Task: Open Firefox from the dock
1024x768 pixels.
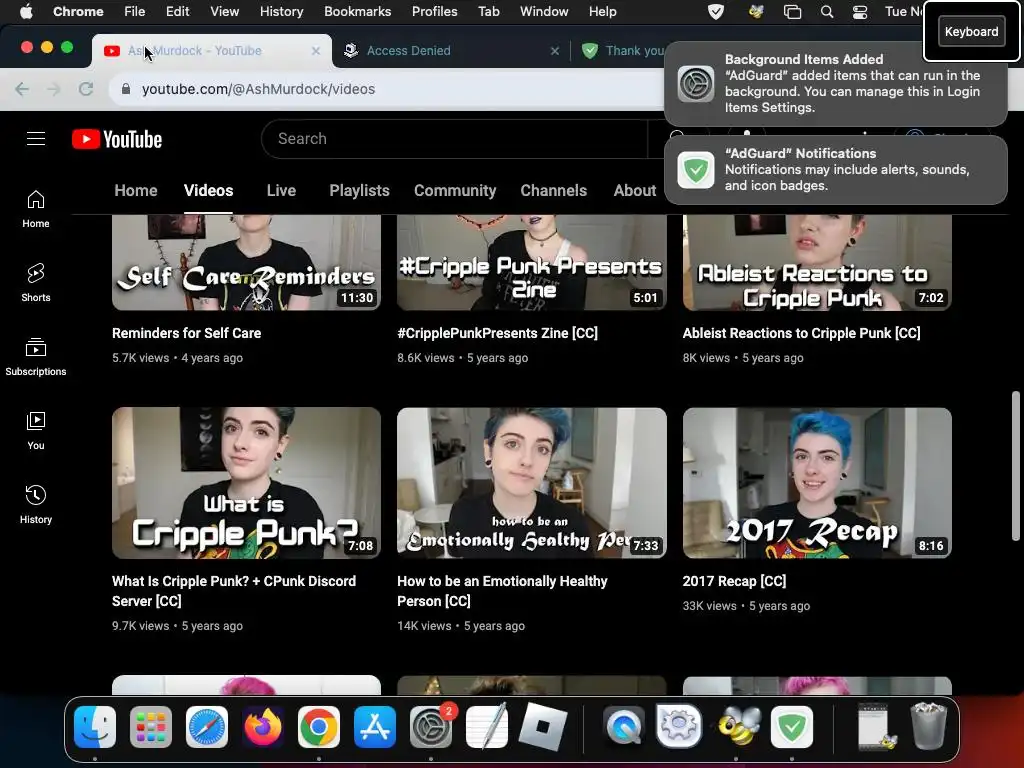Action: coord(263,727)
